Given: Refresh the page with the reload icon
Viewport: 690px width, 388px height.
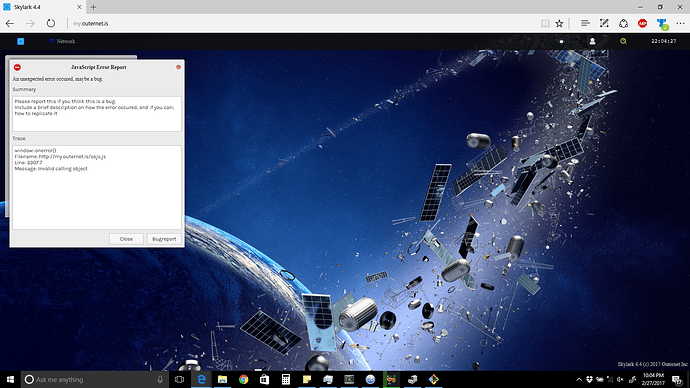Looking at the screenshot, I should coord(51,23).
